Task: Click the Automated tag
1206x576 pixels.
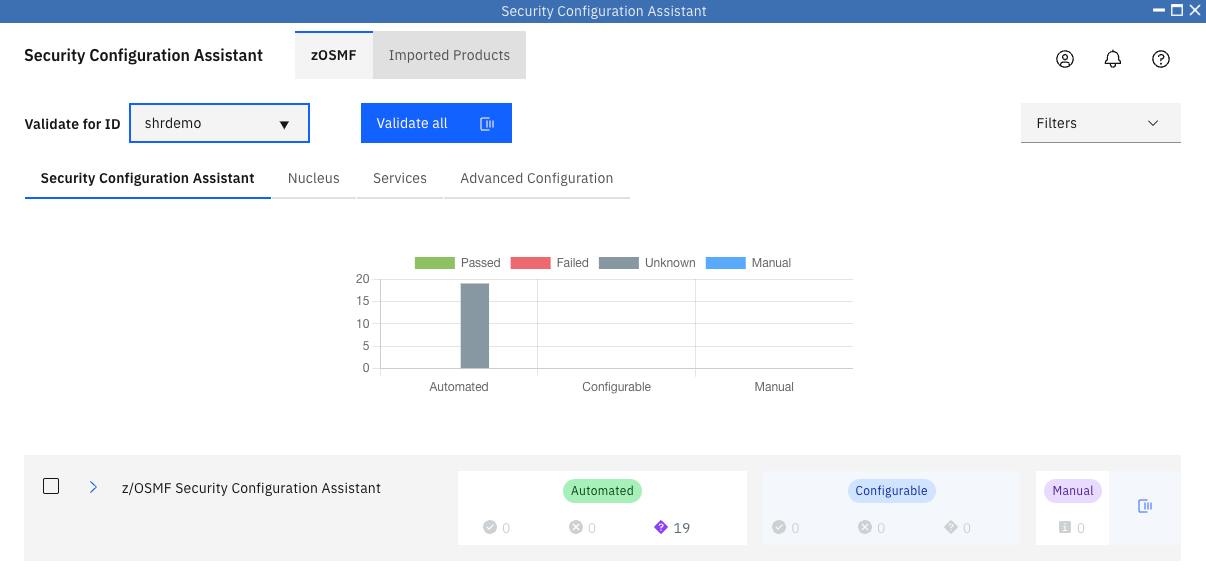Action: [x=602, y=491]
